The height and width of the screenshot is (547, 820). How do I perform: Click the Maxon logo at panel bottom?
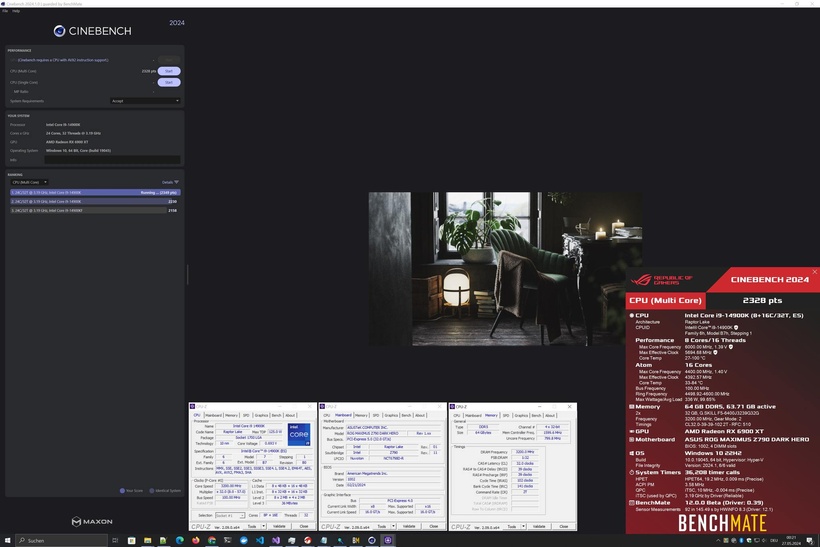92,521
